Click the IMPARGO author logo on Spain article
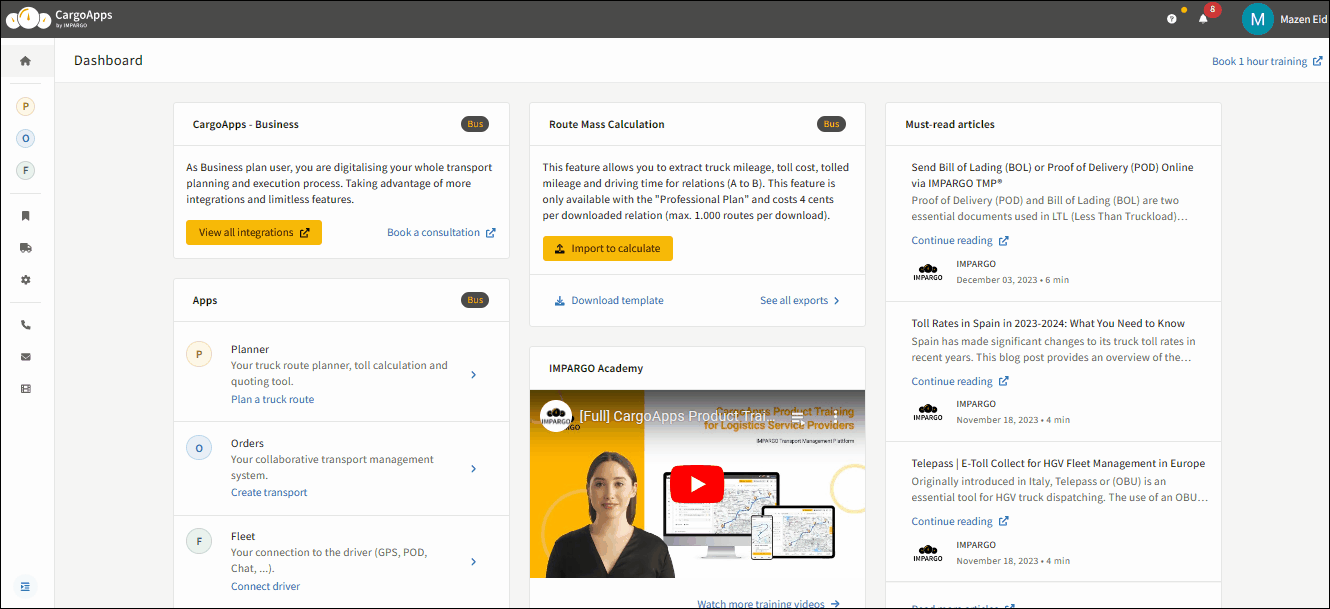This screenshot has height=609, width=1330. pyautogui.click(x=928, y=412)
